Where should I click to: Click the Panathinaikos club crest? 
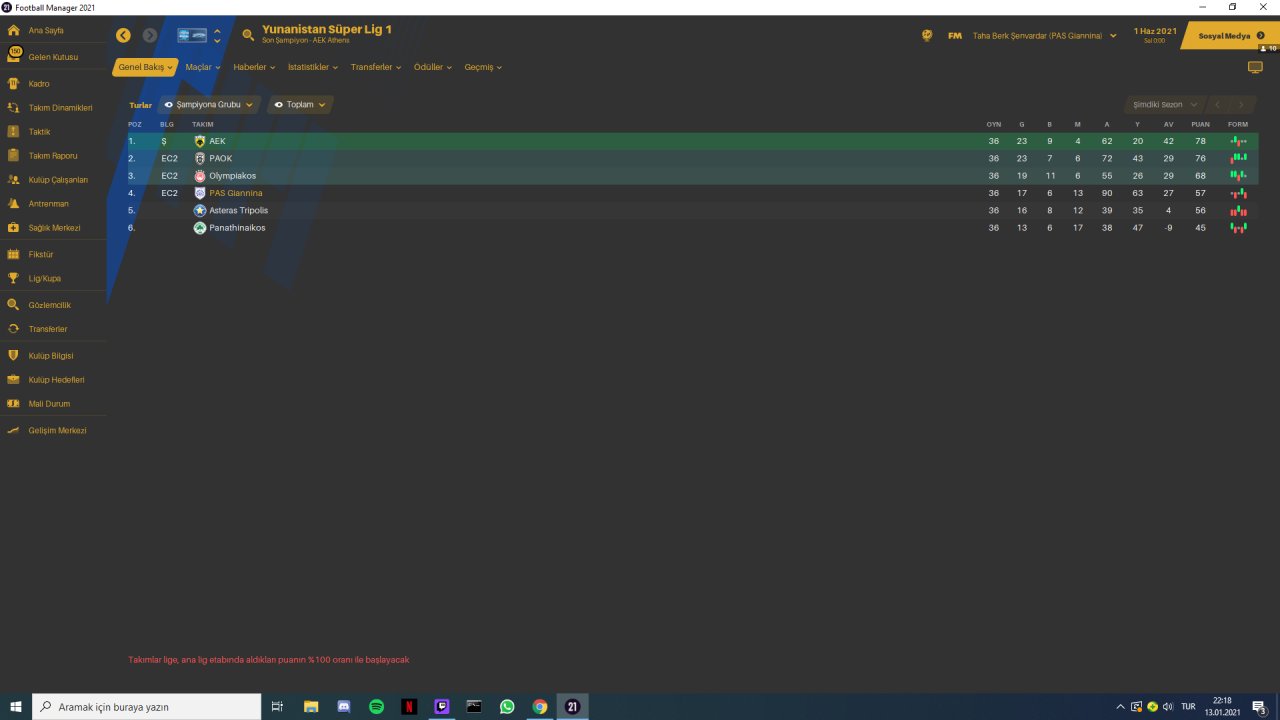click(200, 228)
